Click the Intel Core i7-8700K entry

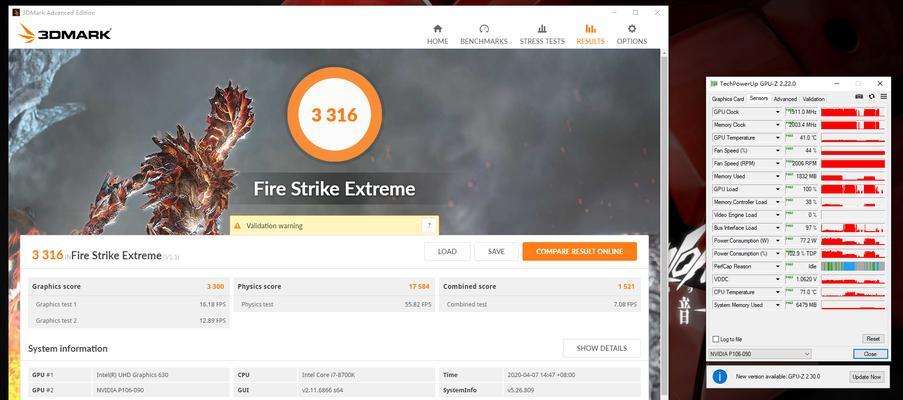pyautogui.click(x=327, y=375)
